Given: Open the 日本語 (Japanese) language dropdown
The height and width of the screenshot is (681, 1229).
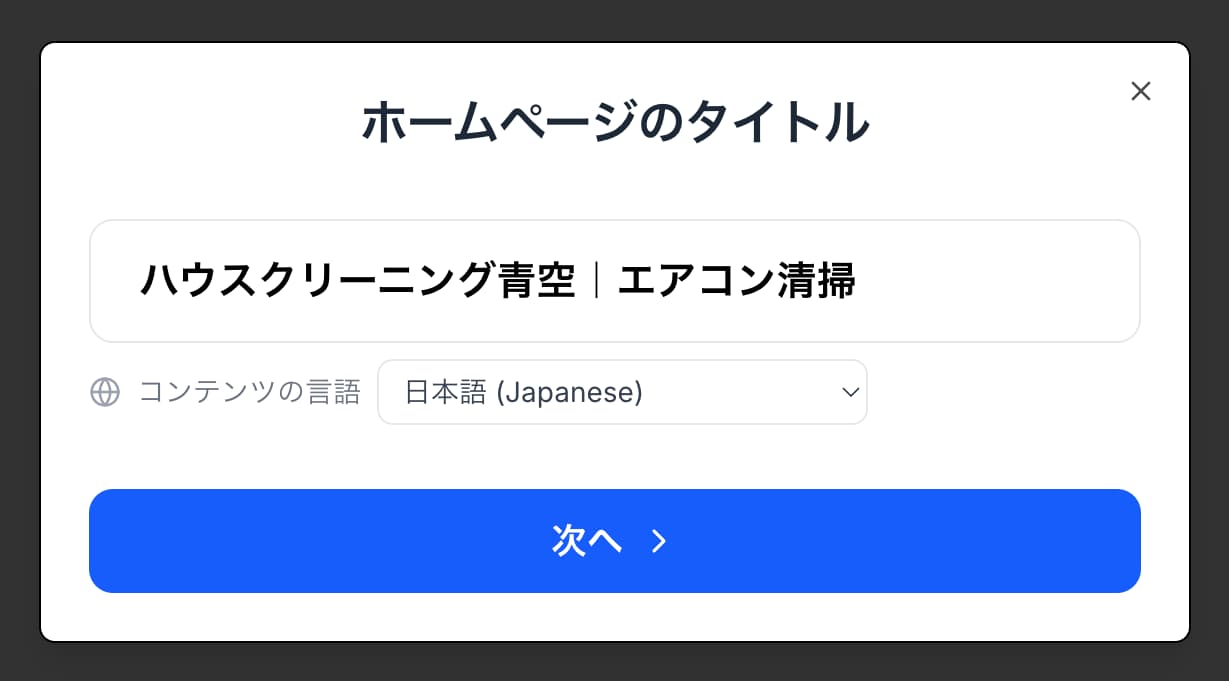Looking at the screenshot, I should pyautogui.click(x=621, y=392).
